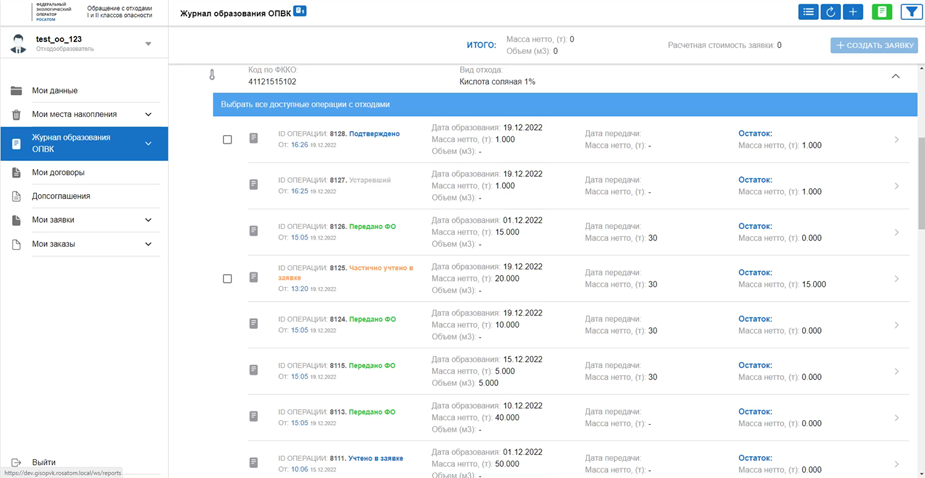Log out with the Выйти link
This screenshot has height=478, width=925.
coord(44,462)
